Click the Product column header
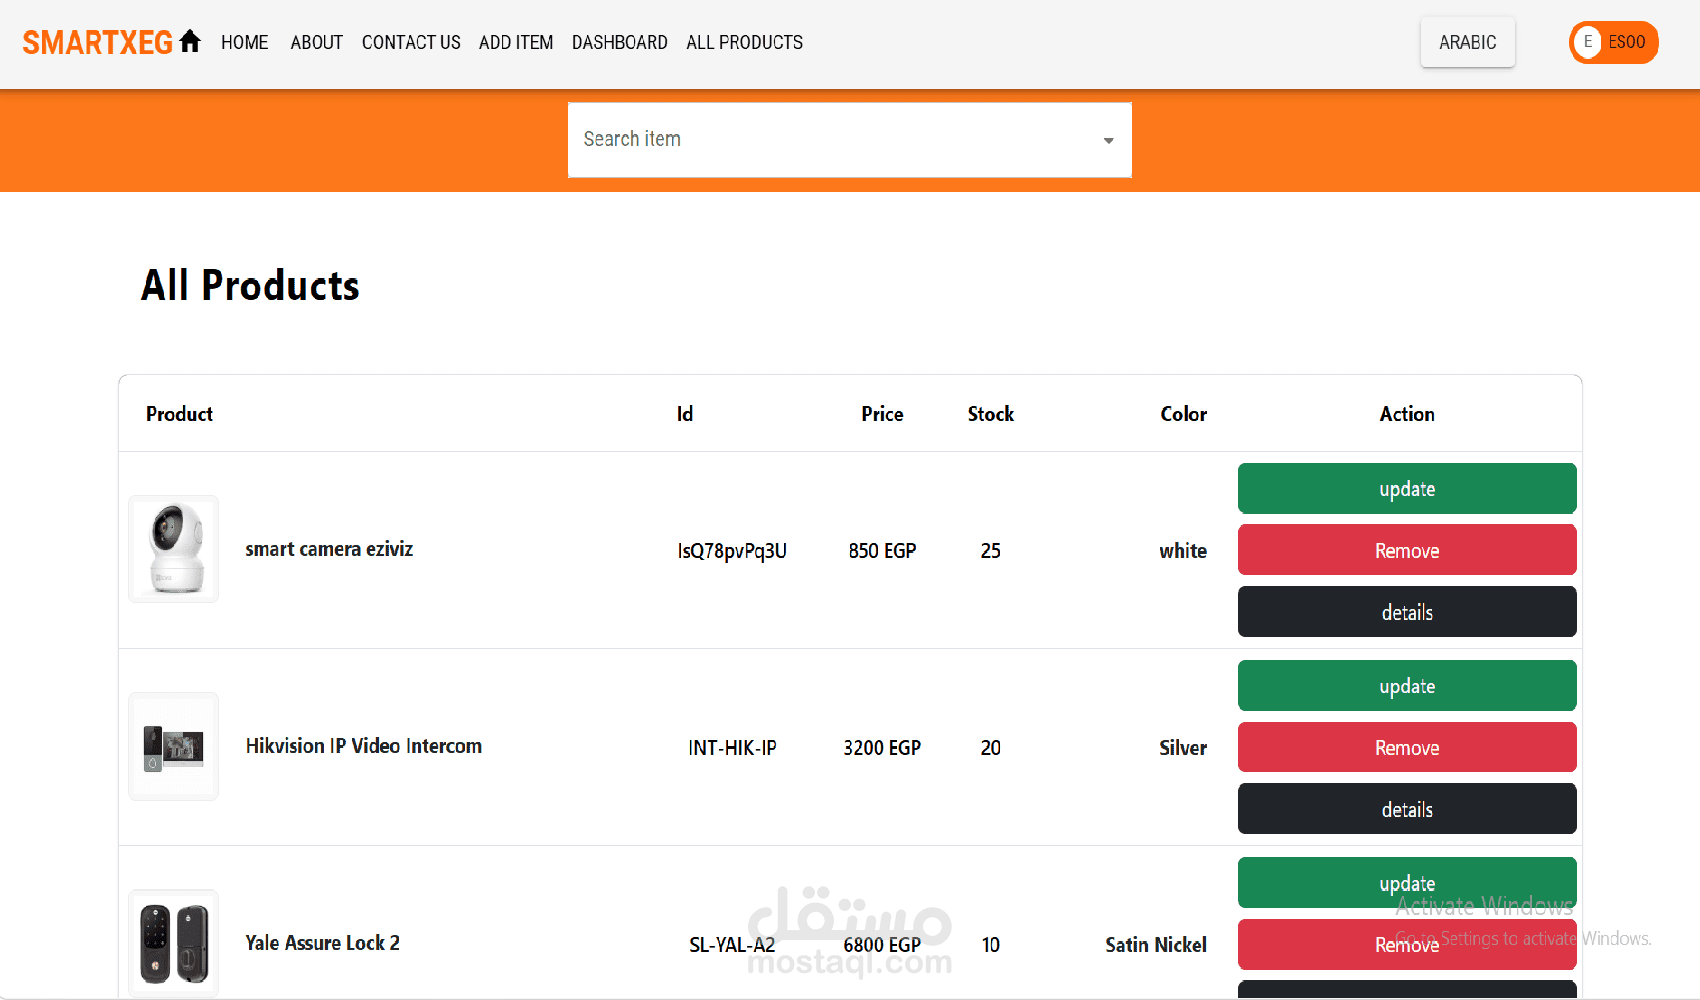Image resolution: width=1700 pixels, height=1000 pixels. tap(179, 414)
